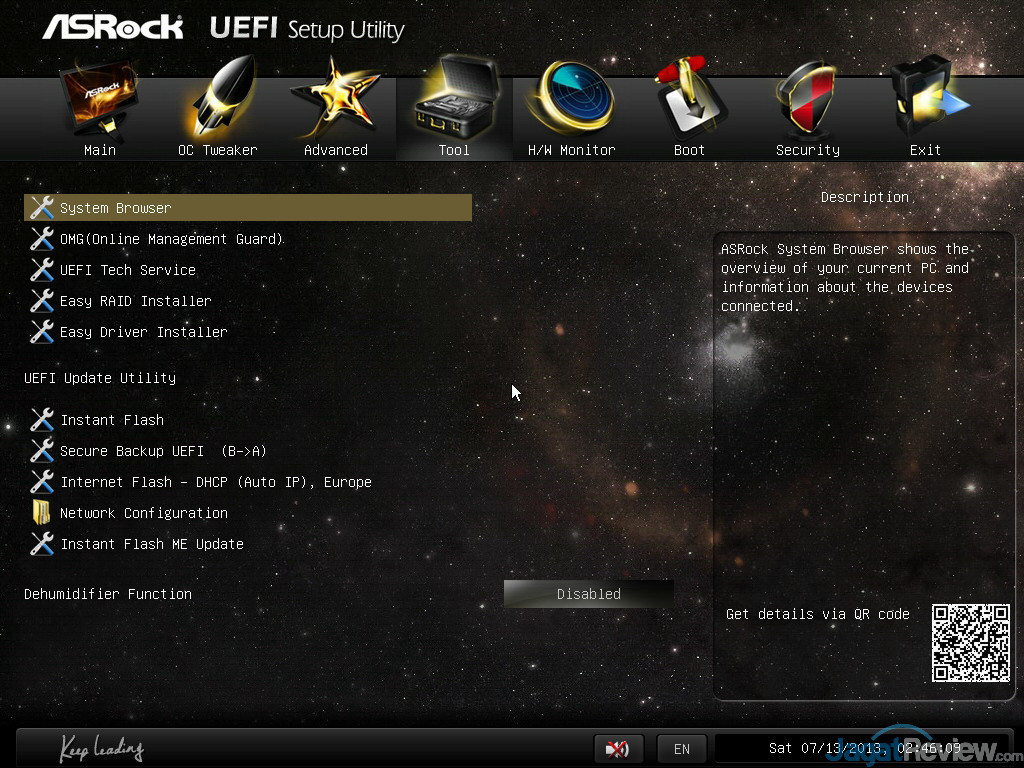
Task: Open System Browser
Action: point(248,208)
